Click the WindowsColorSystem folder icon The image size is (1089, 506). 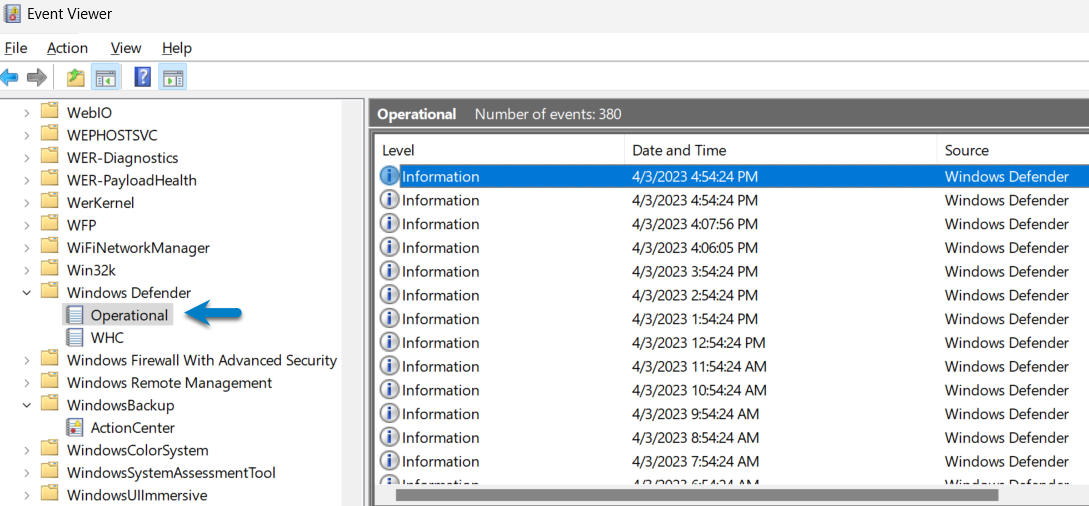click(x=49, y=450)
